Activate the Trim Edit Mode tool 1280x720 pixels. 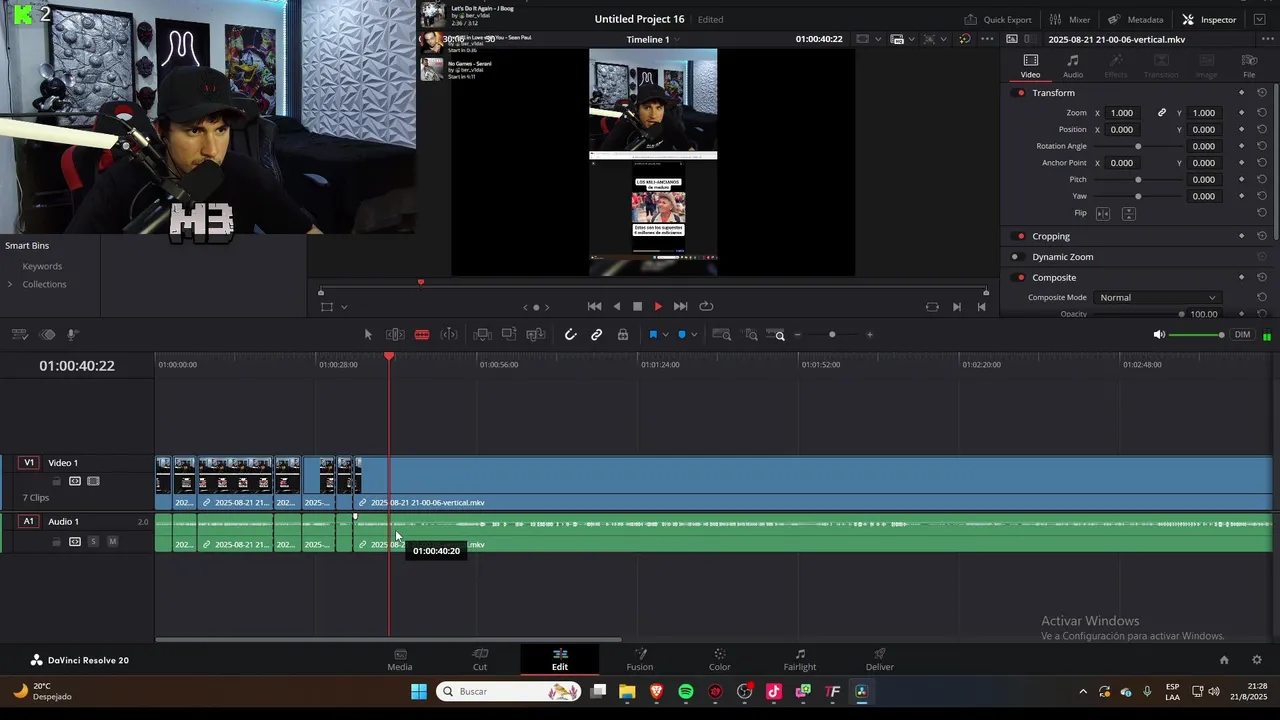pyautogui.click(x=395, y=335)
